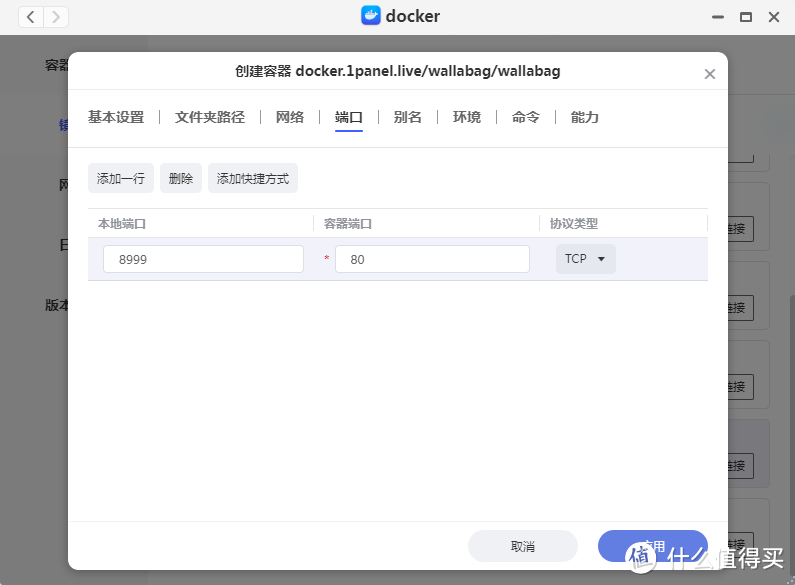The height and width of the screenshot is (585, 795).
Task: Select the 端口 tab
Action: coord(349,117)
